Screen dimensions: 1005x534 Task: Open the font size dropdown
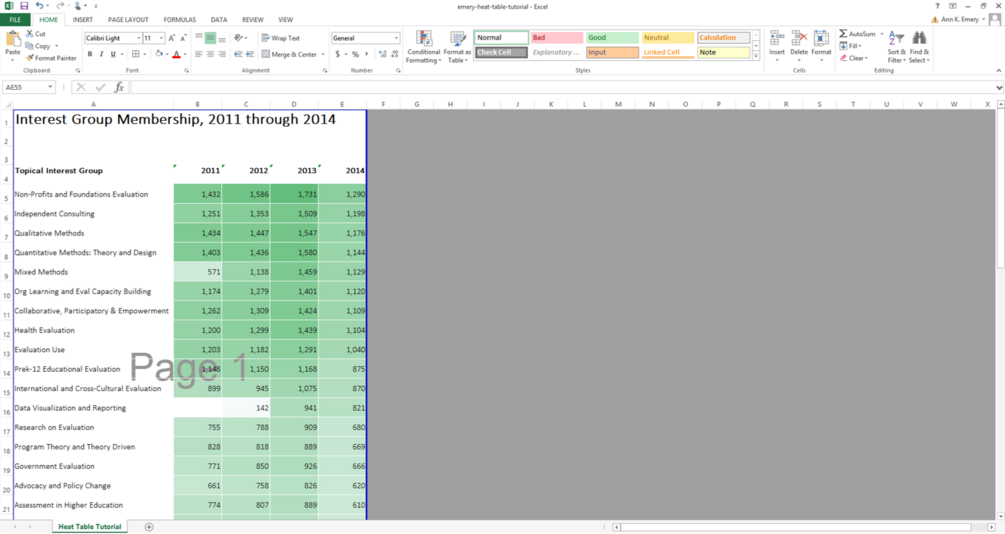(x=161, y=38)
